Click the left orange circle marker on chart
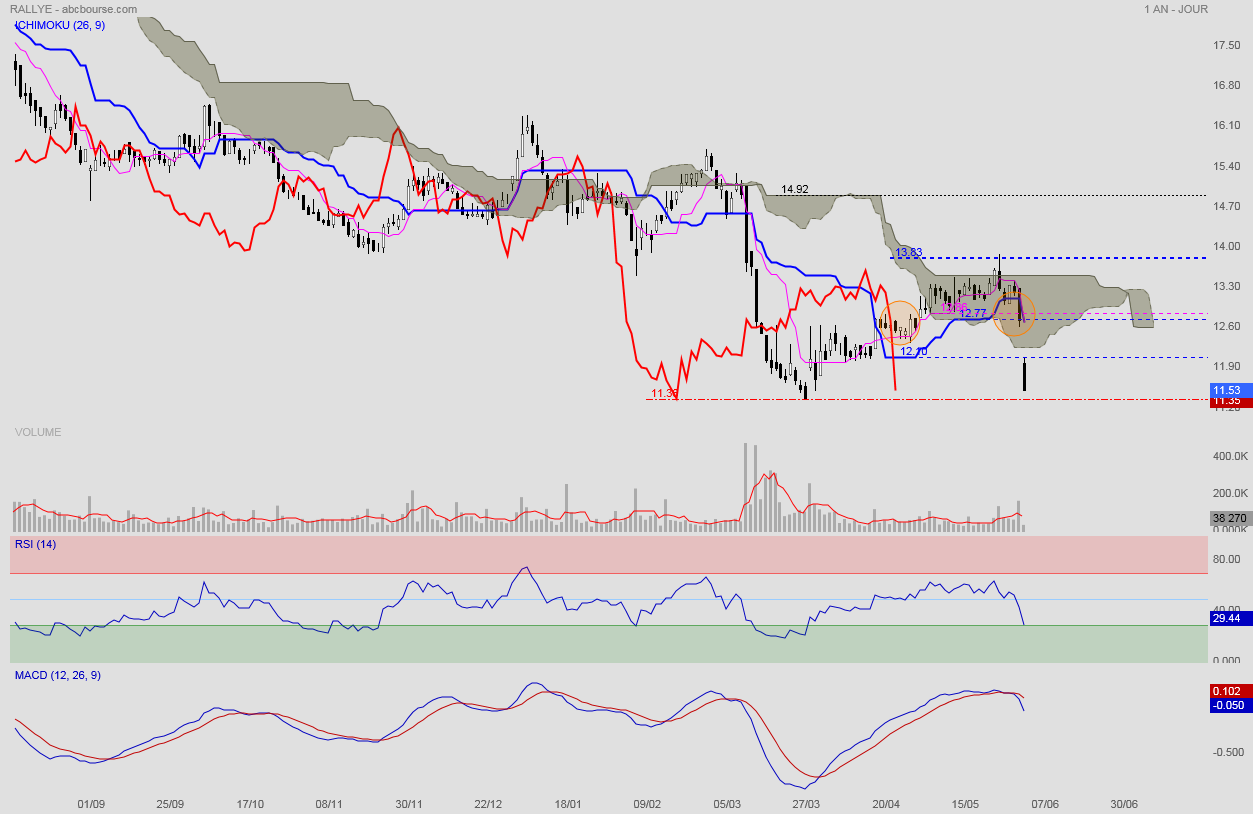This screenshot has height=814, width=1253. click(899, 322)
